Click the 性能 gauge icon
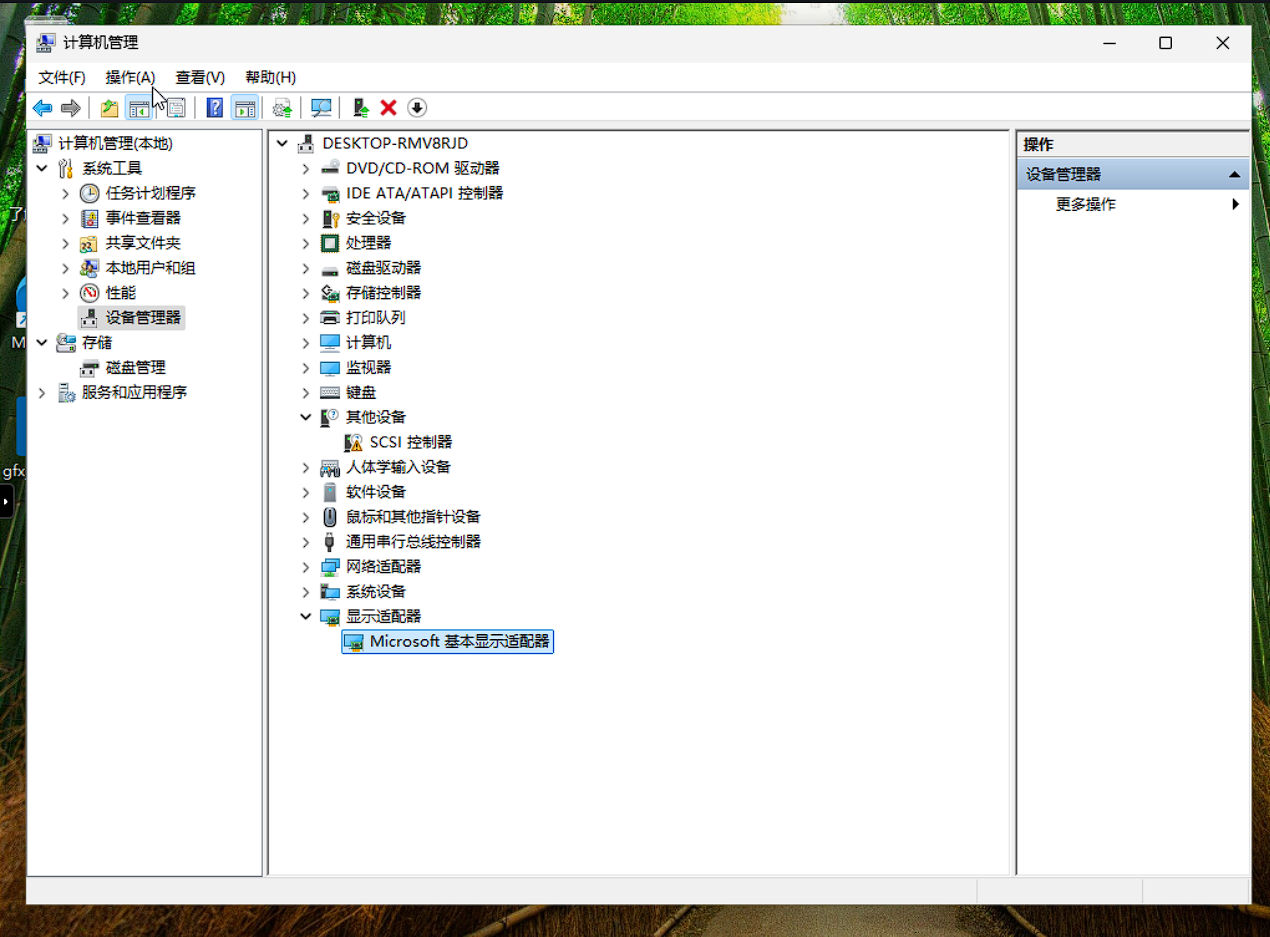This screenshot has height=937, width=1270. 90,293
